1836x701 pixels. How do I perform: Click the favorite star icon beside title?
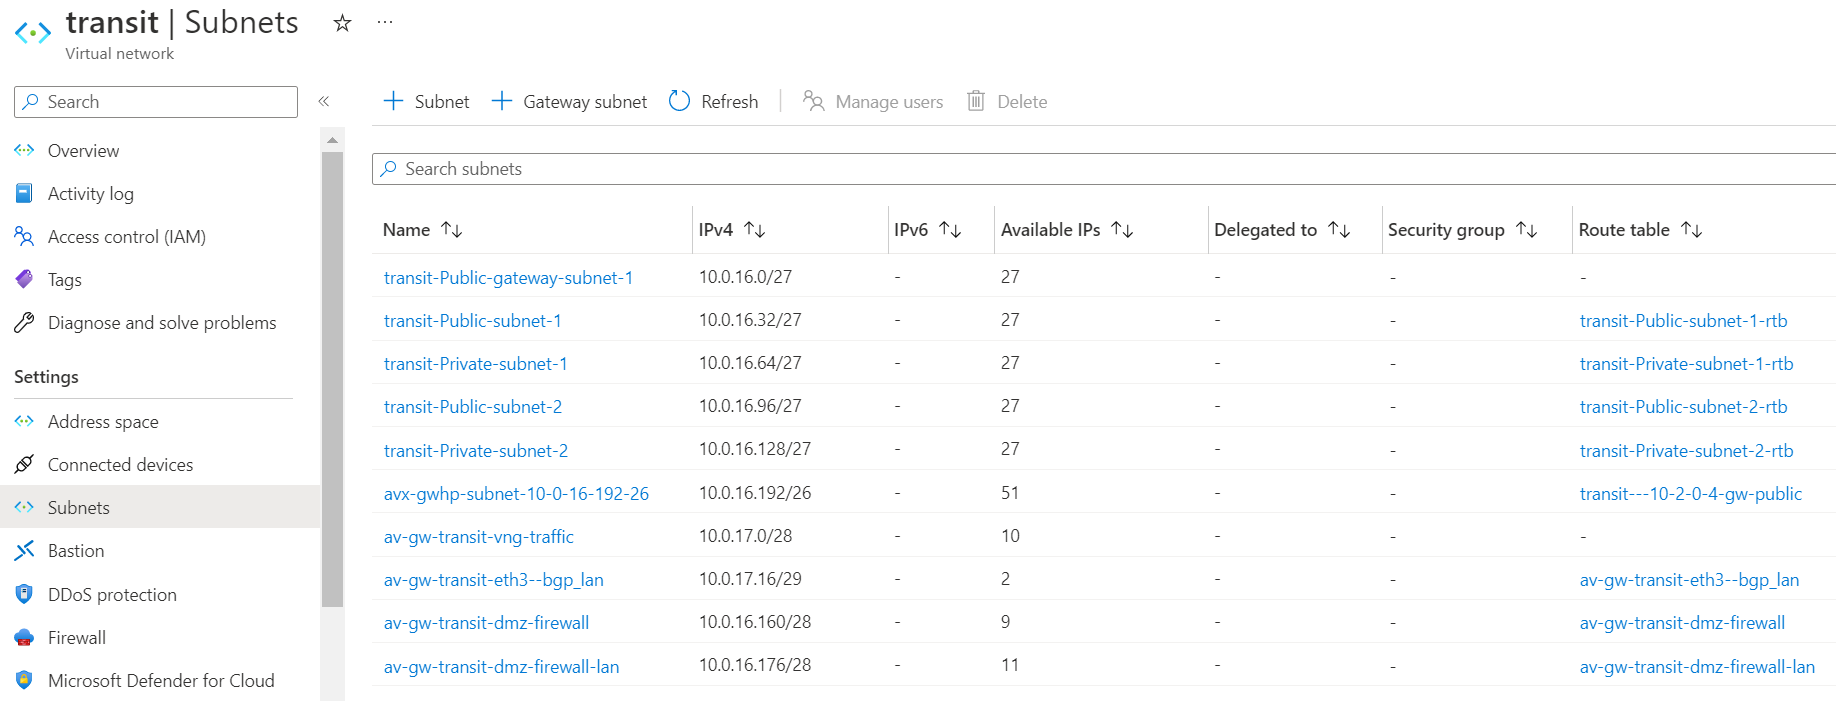(342, 23)
